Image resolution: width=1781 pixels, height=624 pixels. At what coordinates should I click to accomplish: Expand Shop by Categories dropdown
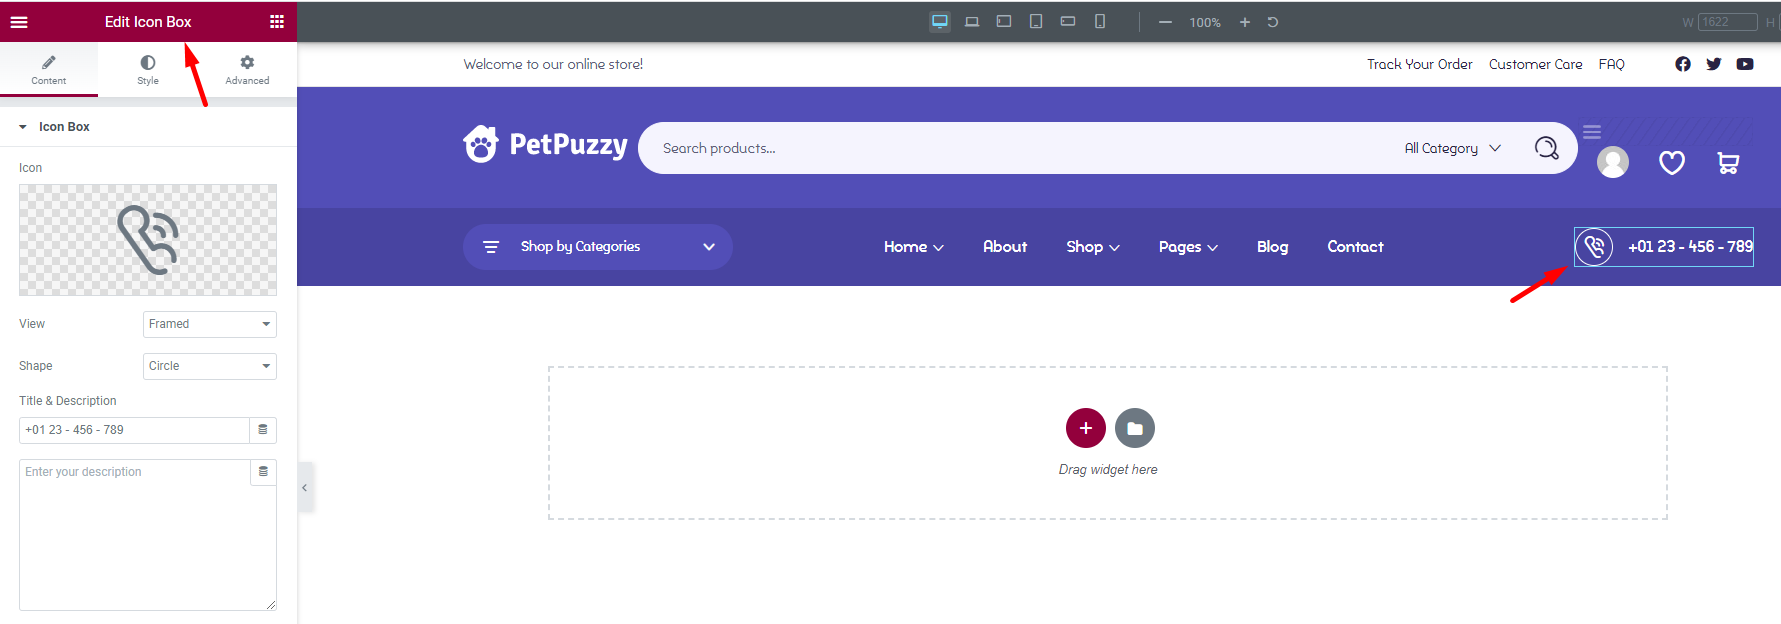coord(598,247)
